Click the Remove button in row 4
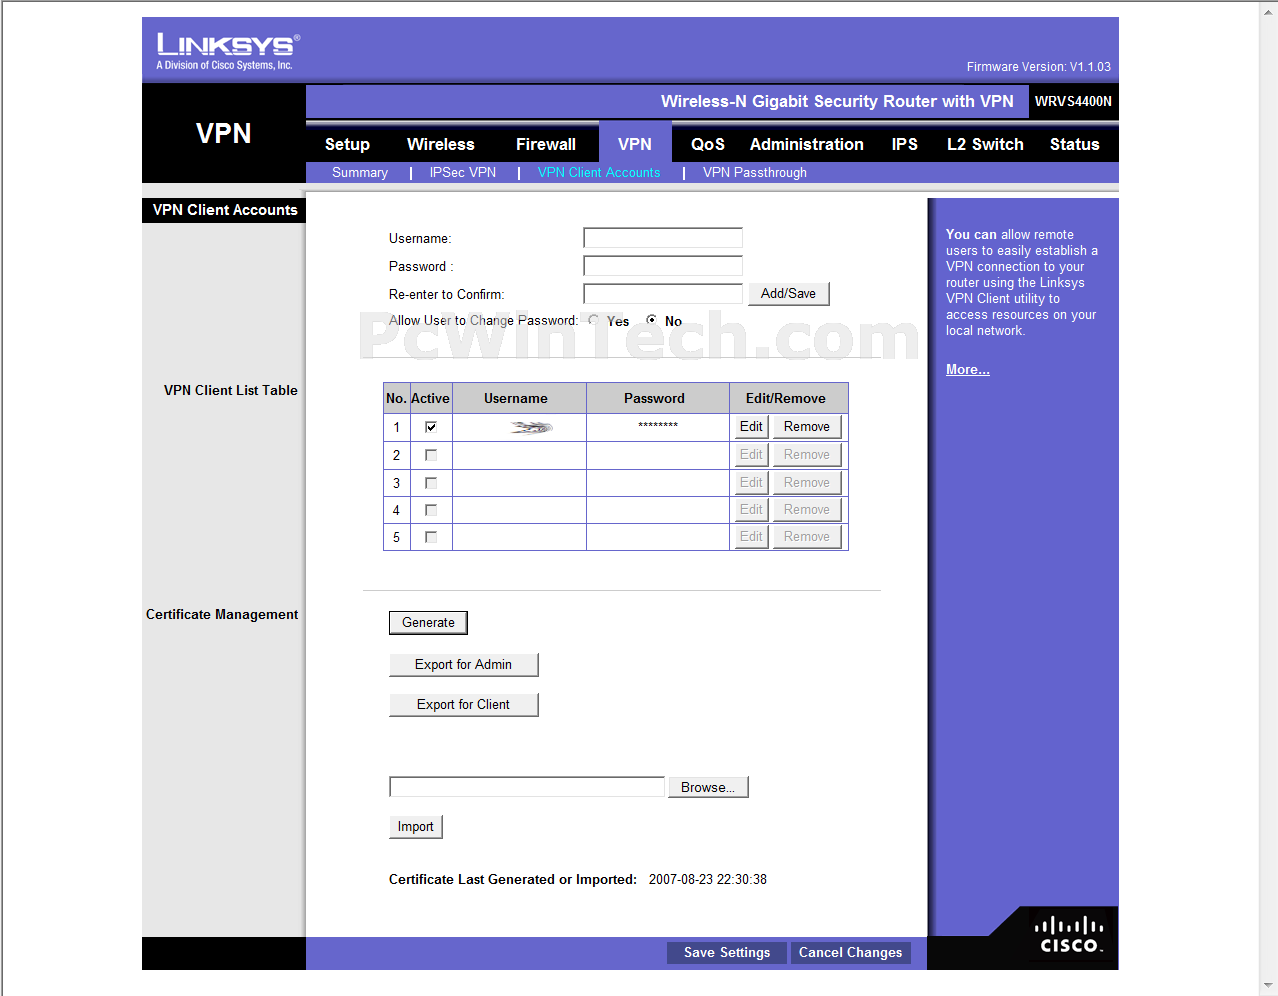Image resolution: width=1278 pixels, height=996 pixels. (x=807, y=510)
